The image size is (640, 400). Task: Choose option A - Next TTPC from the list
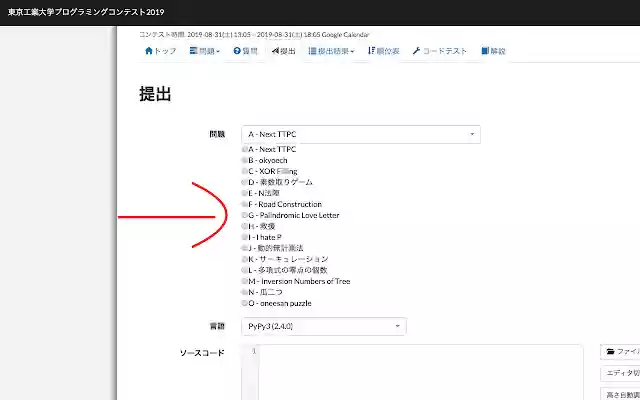(269, 149)
